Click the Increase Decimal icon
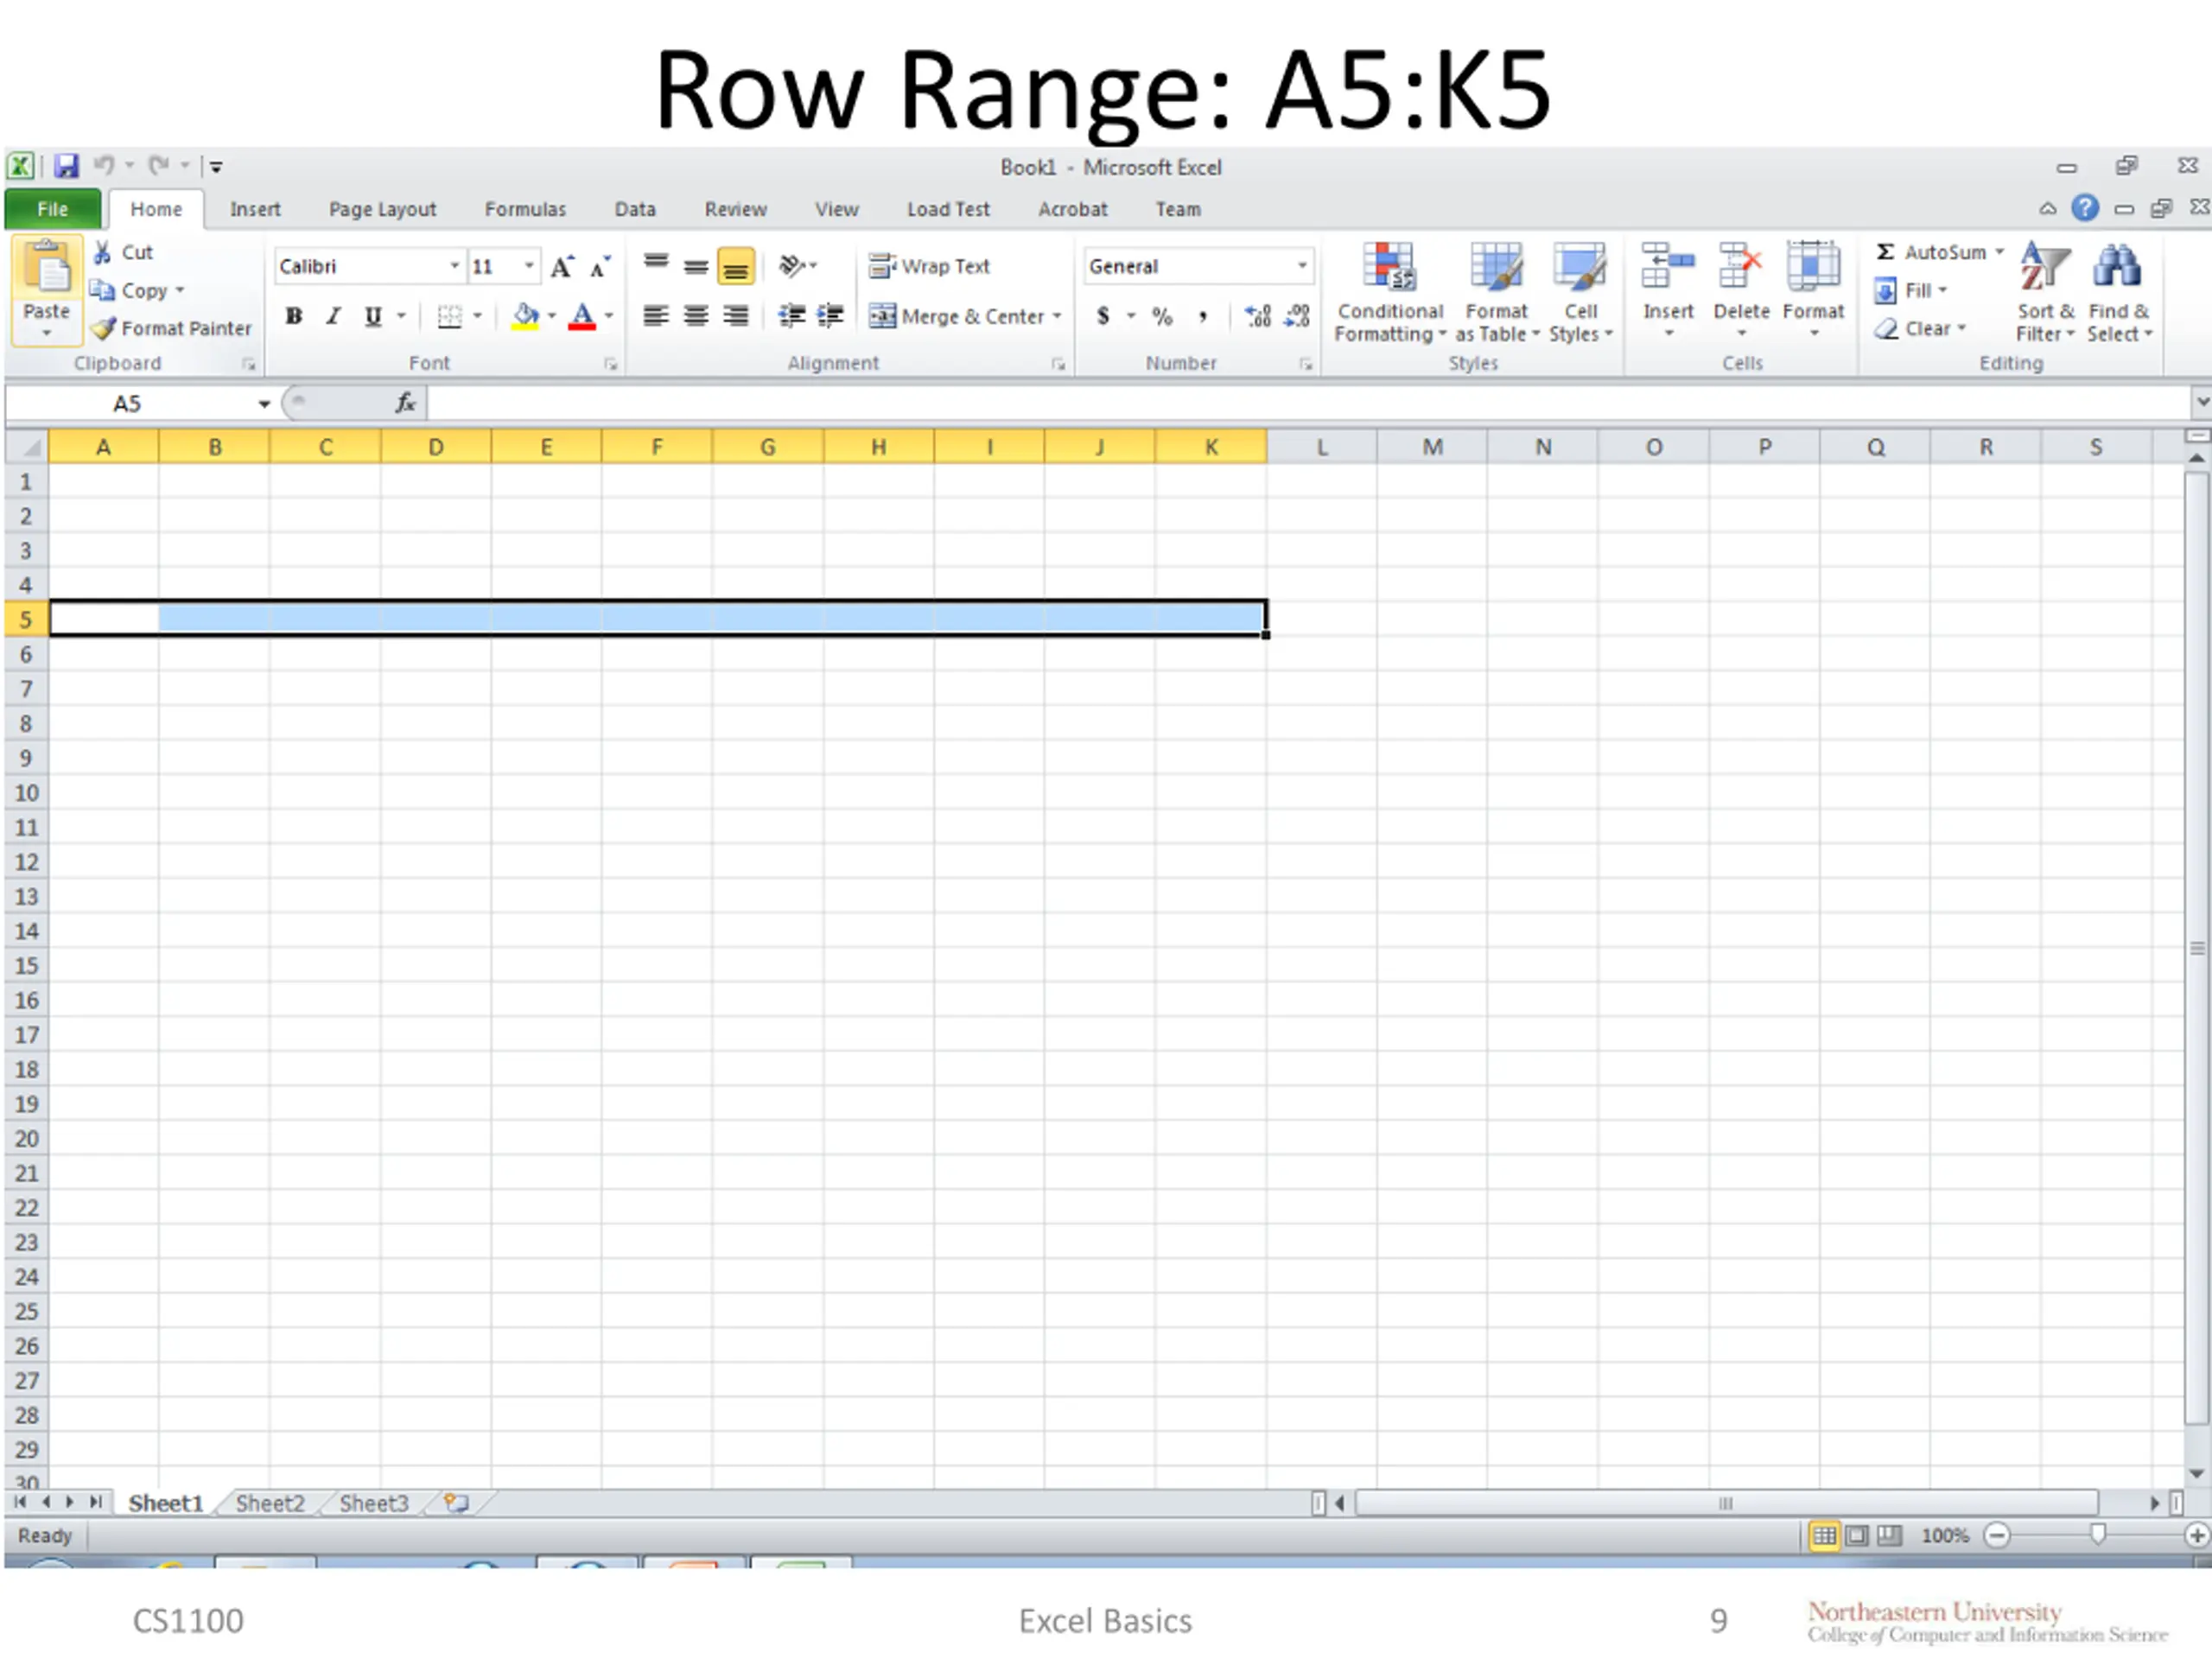Viewport: 2212px width, 1659px height. (x=1257, y=317)
